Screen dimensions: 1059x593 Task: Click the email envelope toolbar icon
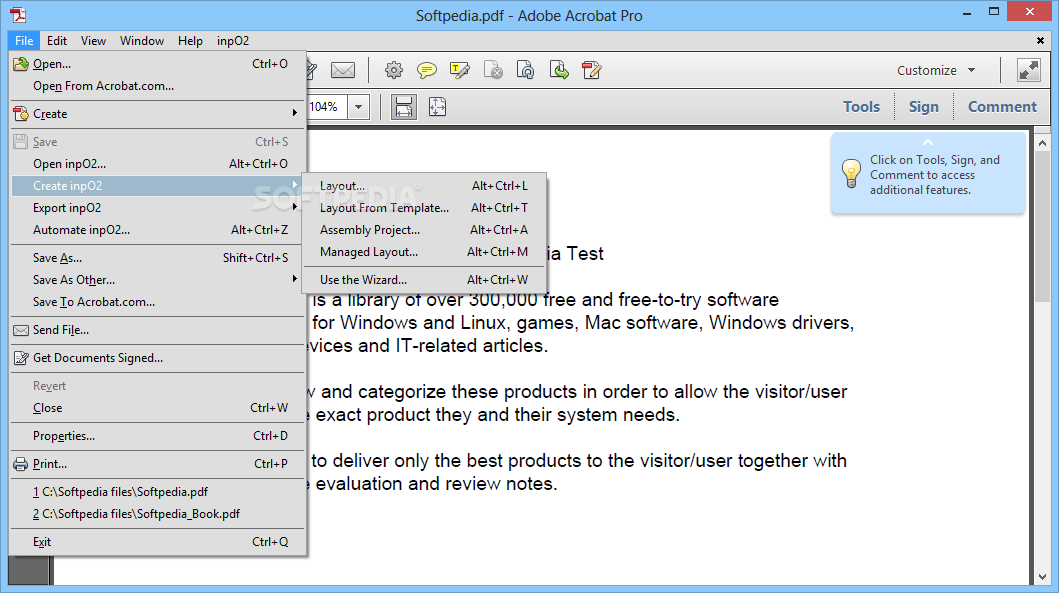click(x=343, y=70)
